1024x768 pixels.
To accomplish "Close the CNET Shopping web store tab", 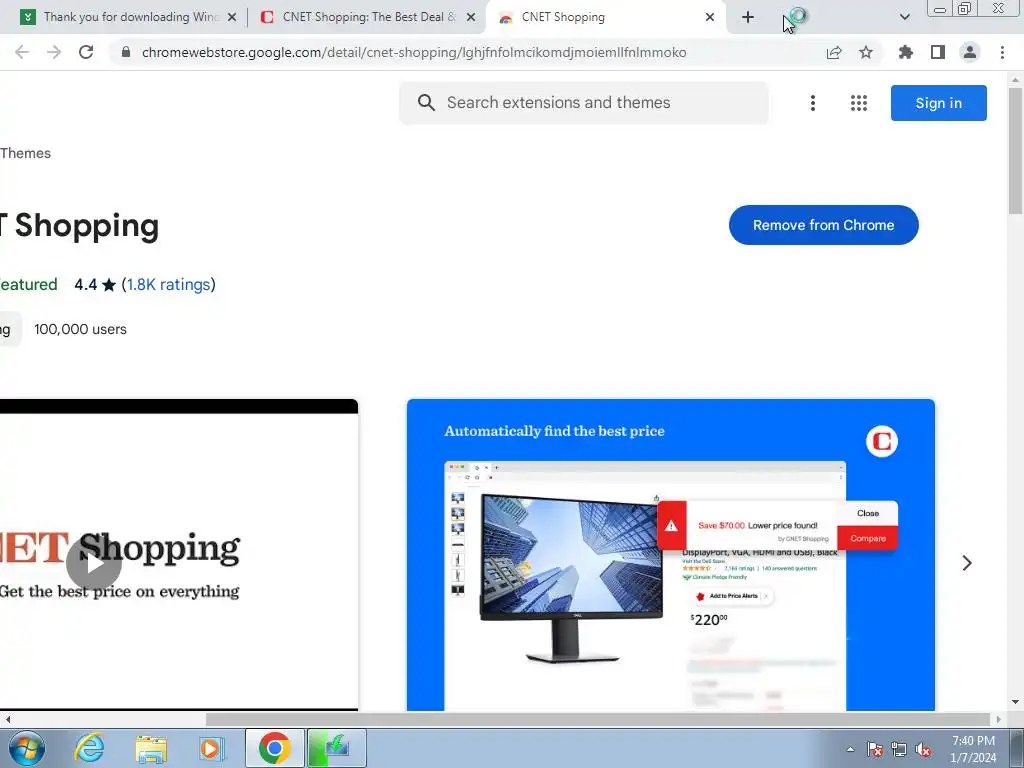I will [x=710, y=17].
